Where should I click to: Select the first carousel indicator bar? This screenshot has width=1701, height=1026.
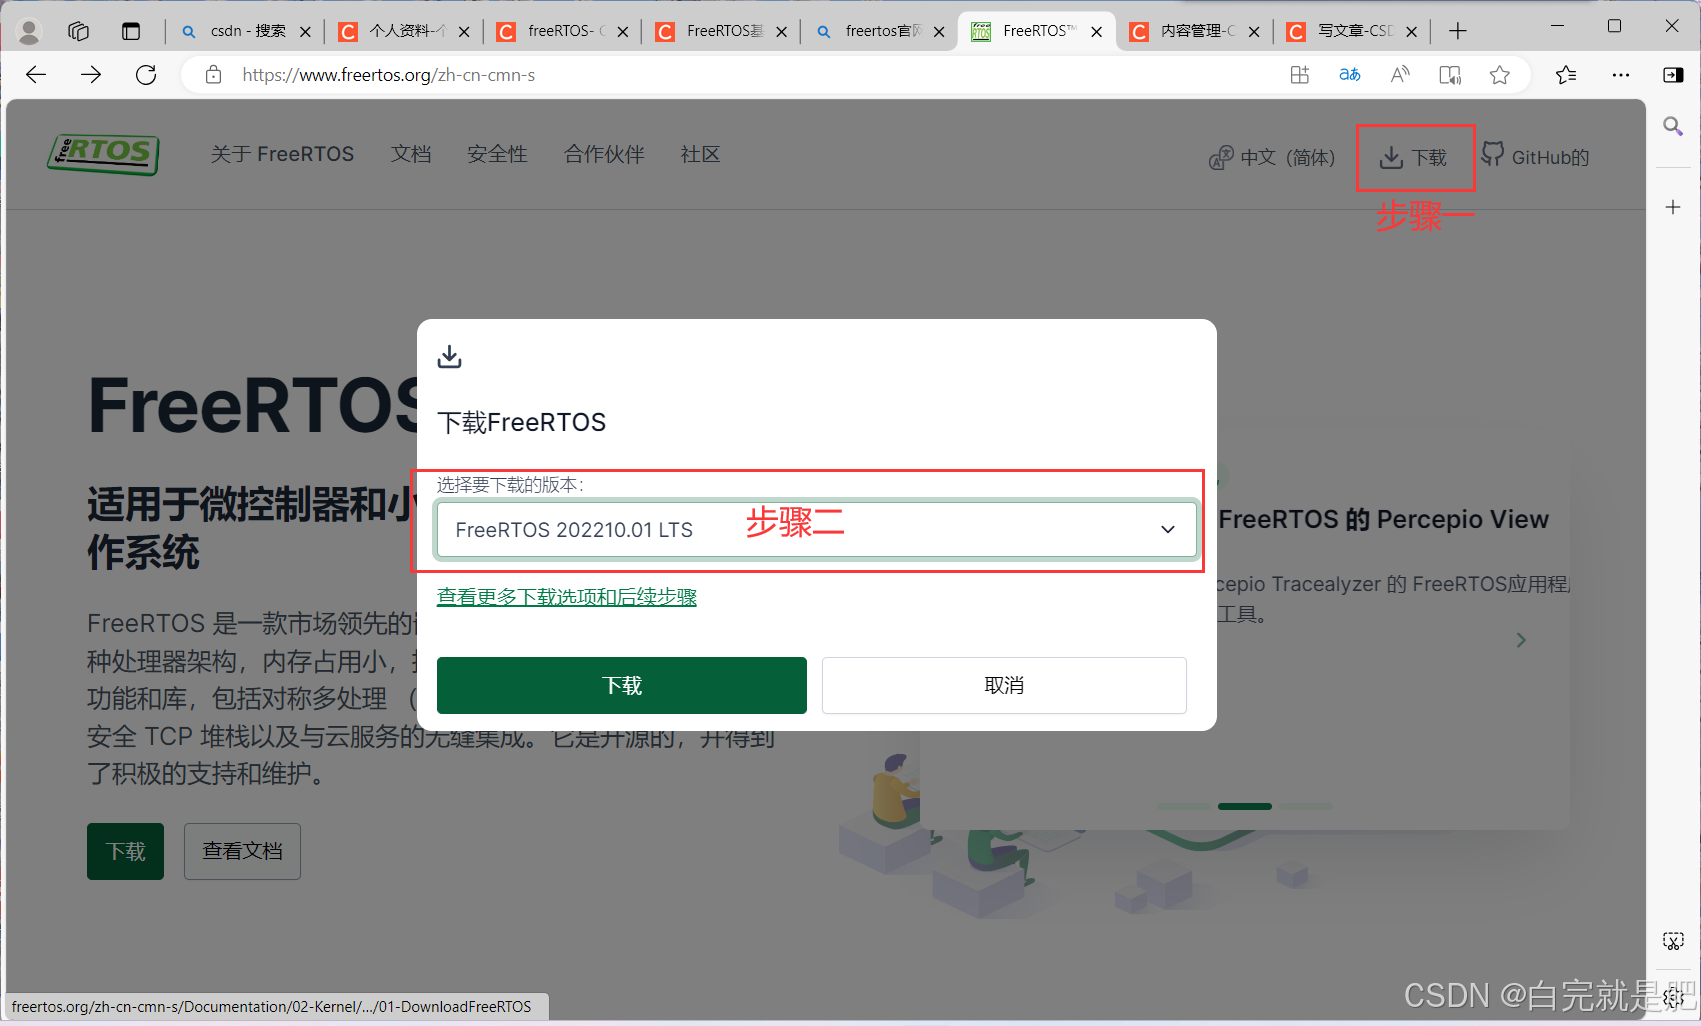click(1184, 806)
